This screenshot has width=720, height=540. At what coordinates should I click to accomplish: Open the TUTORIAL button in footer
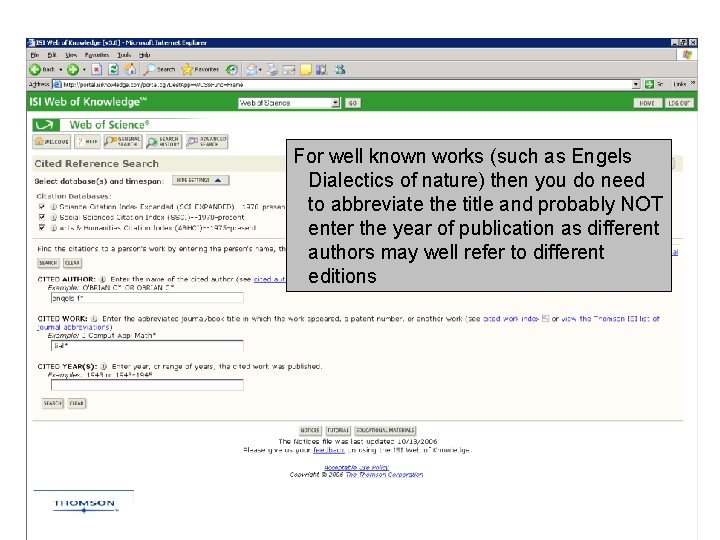pyautogui.click(x=338, y=430)
